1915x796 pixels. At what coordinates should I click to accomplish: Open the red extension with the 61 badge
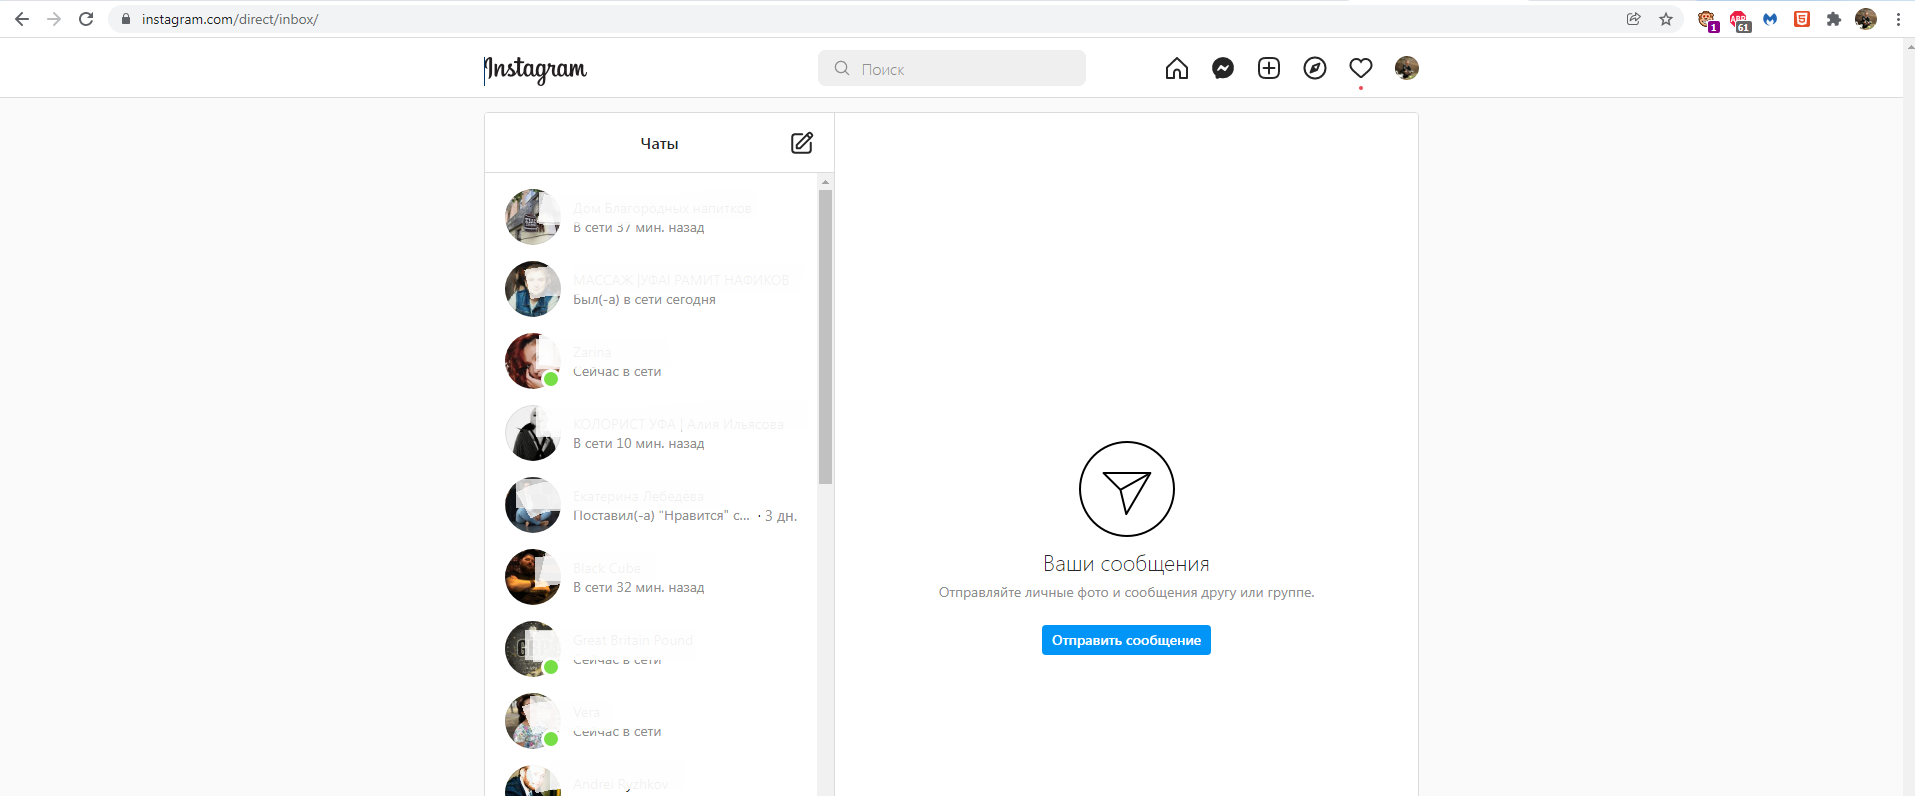click(1739, 20)
